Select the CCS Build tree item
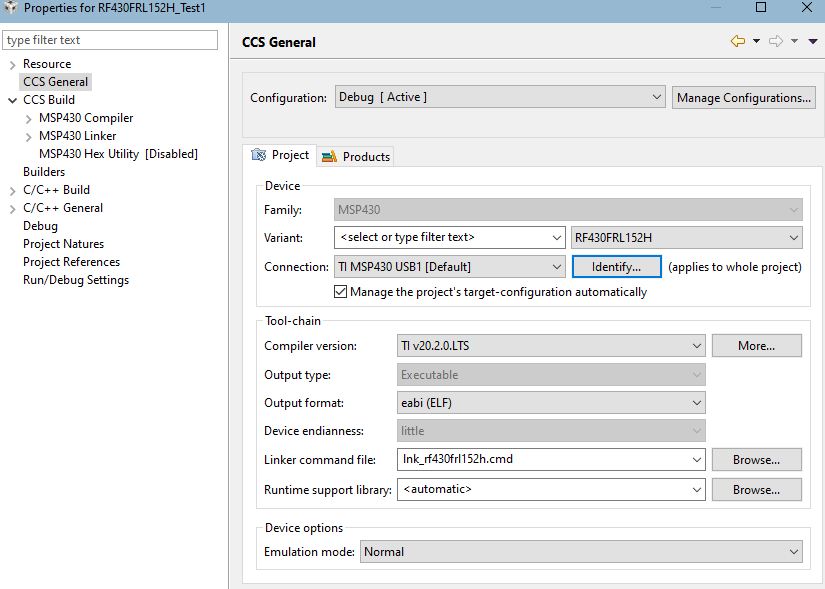The image size is (825, 589). click(x=49, y=100)
